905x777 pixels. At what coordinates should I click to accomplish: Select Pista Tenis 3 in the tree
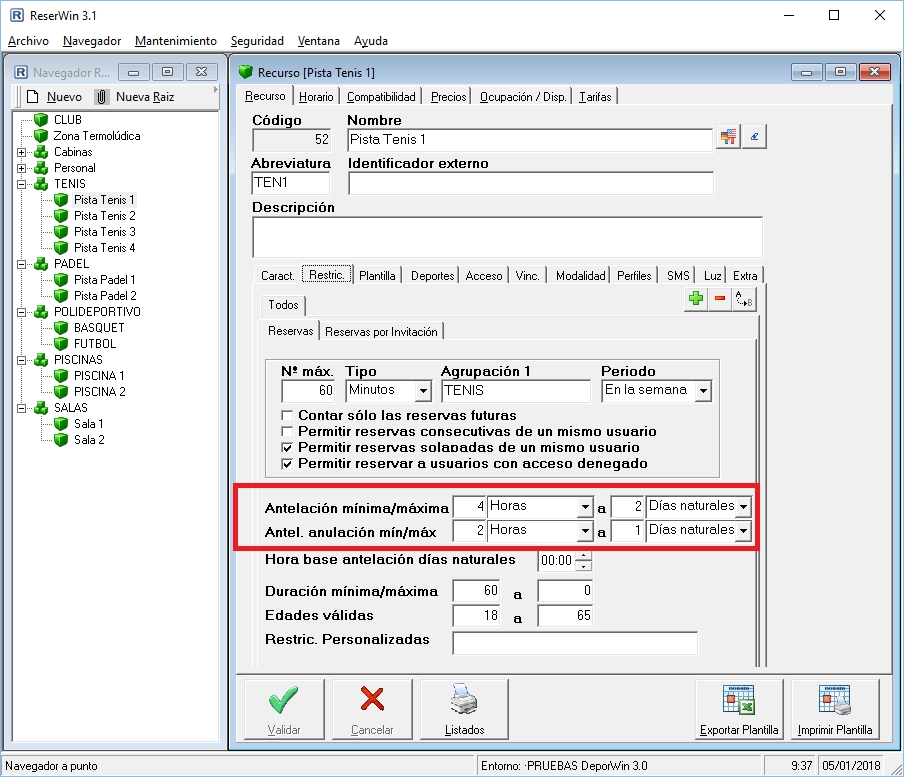(x=104, y=231)
